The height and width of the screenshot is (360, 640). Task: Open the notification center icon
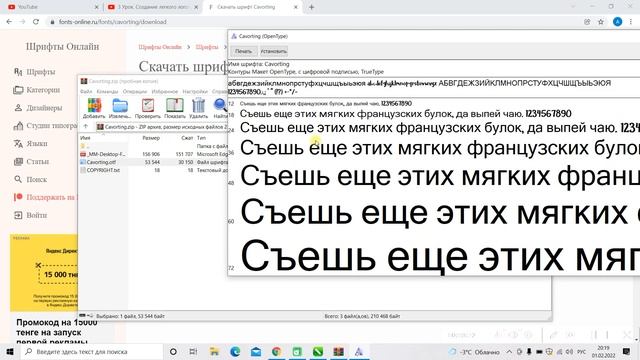[x=627, y=351]
